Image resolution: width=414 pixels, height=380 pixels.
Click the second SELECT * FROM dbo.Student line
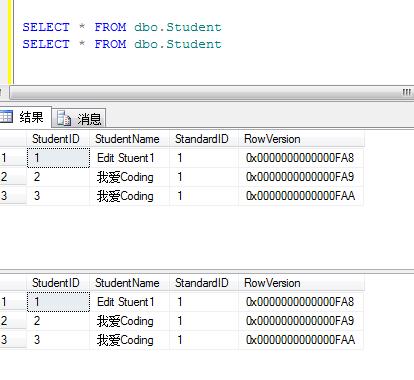click(x=122, y=44)
